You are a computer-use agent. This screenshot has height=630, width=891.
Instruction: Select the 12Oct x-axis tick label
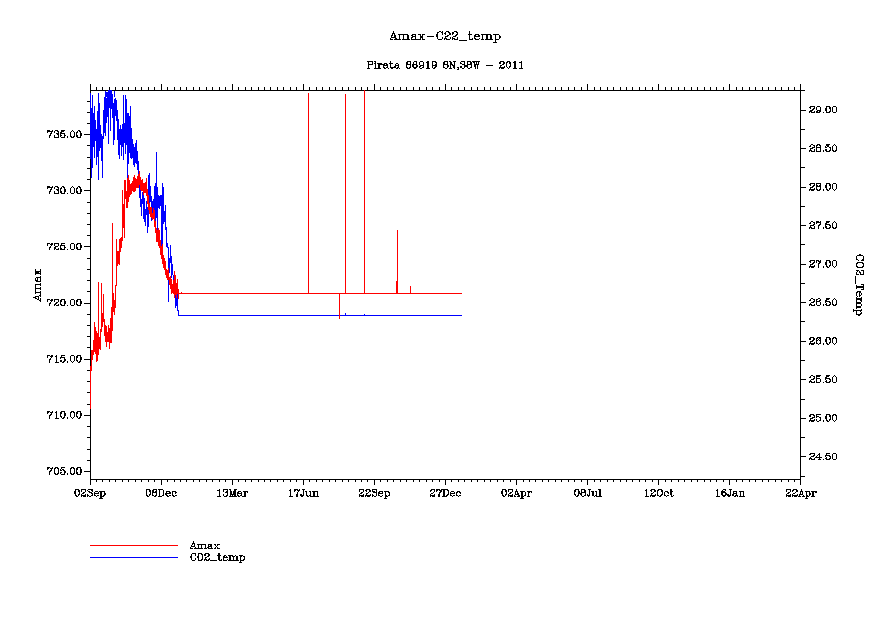(x=658, y=492)
